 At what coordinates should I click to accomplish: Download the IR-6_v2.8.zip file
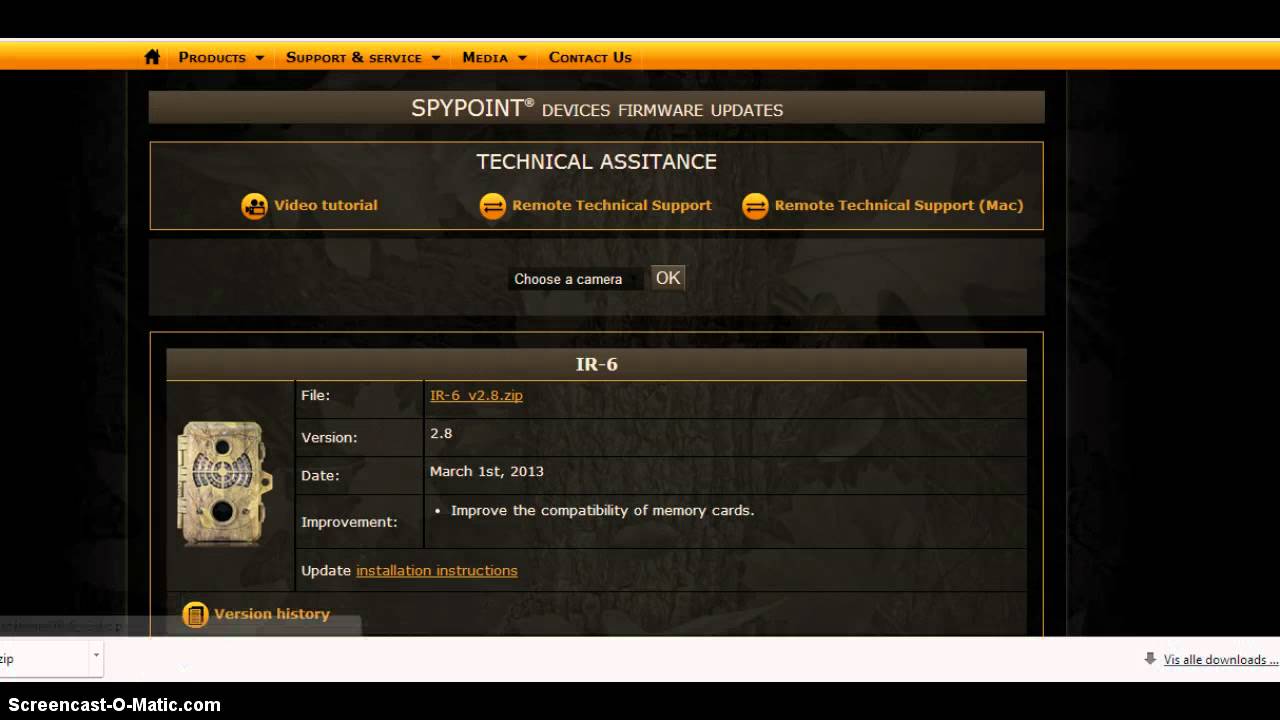476,395
